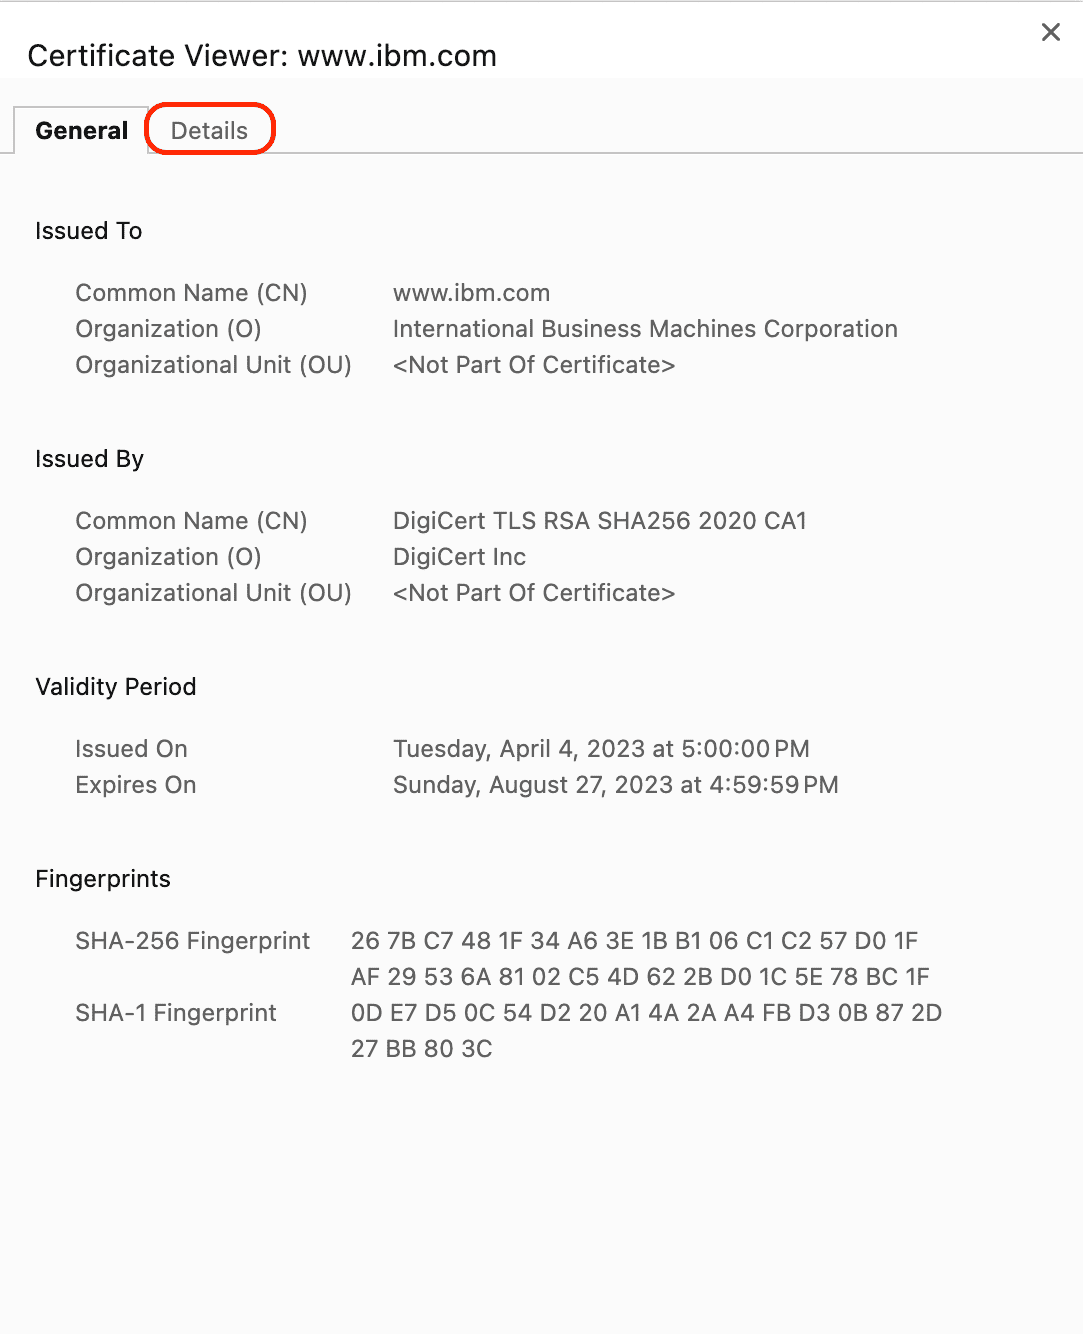The width and height of the screenshot is (1083, 1334).
Task: Click Organization (O) label under Issued By
Action: coord(168,557)
